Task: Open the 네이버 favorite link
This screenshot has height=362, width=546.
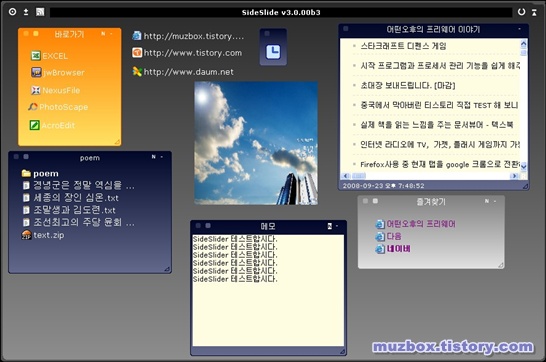Action: (393, 249)
